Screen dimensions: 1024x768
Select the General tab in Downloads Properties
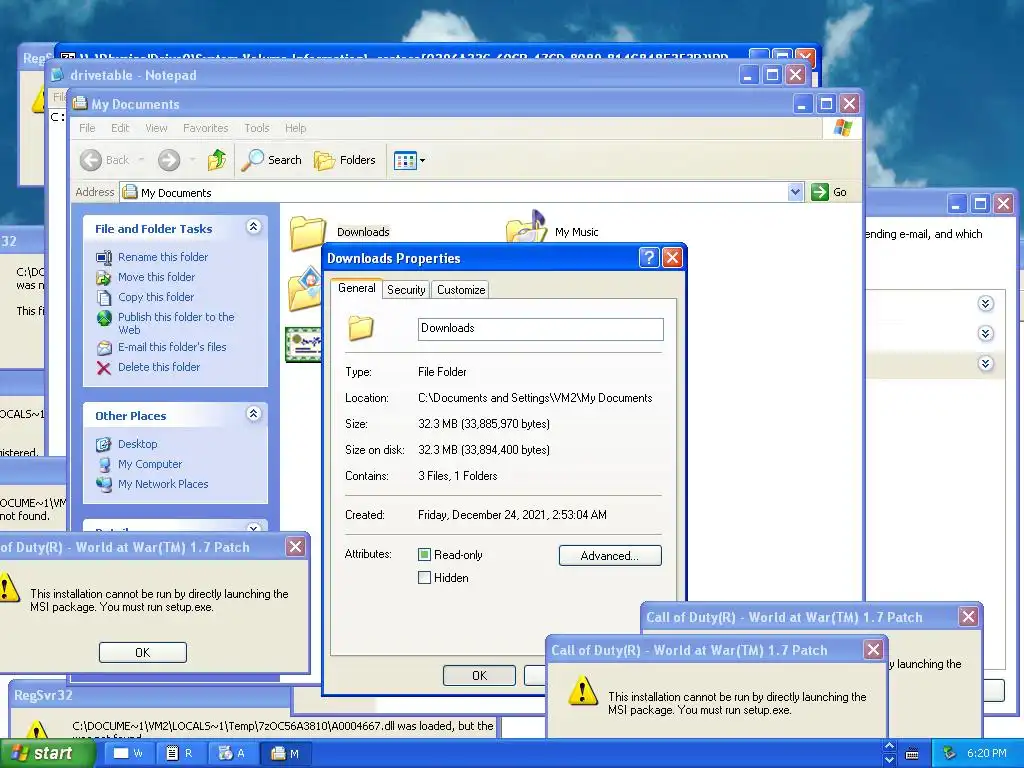pos(357,288)
